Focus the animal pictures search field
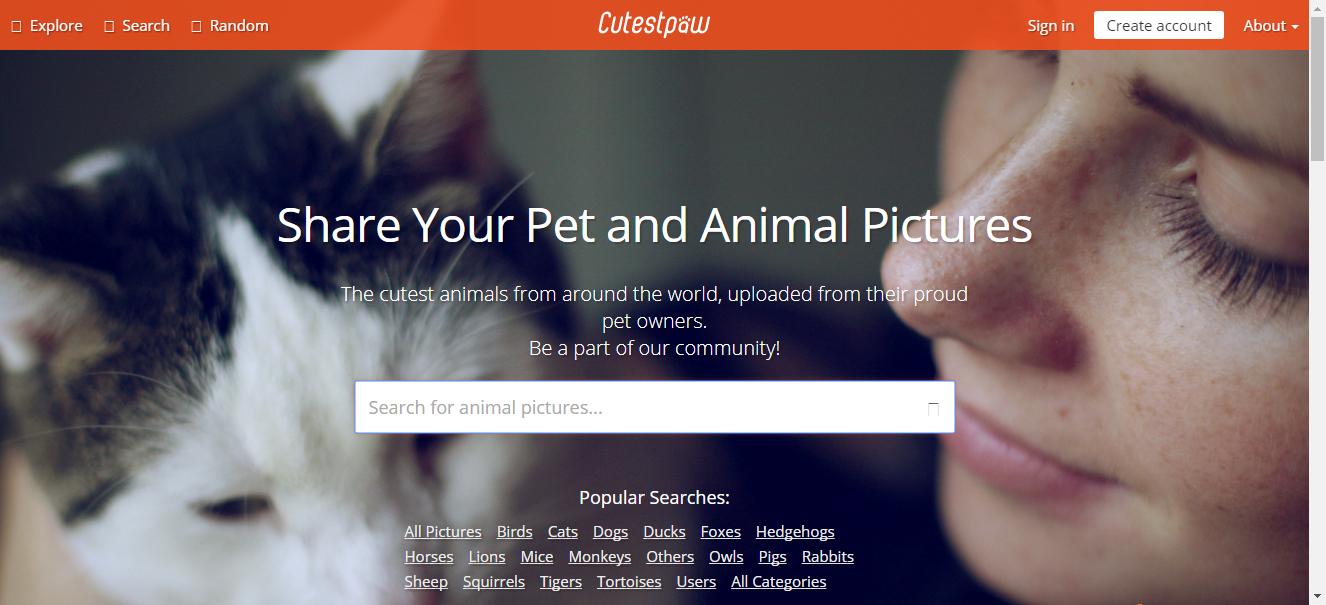This screenshot has width=1326, height=605. [640, 407]
